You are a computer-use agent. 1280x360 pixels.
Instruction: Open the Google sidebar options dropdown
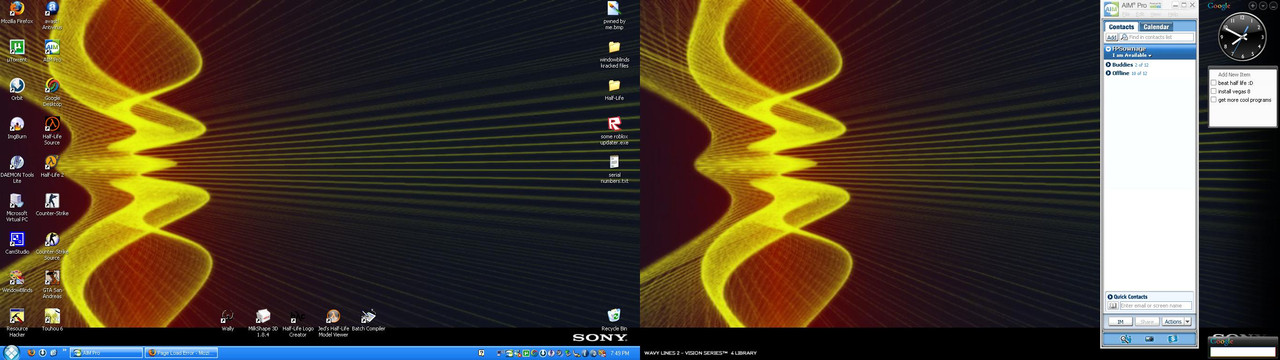tap(1262, 5)
